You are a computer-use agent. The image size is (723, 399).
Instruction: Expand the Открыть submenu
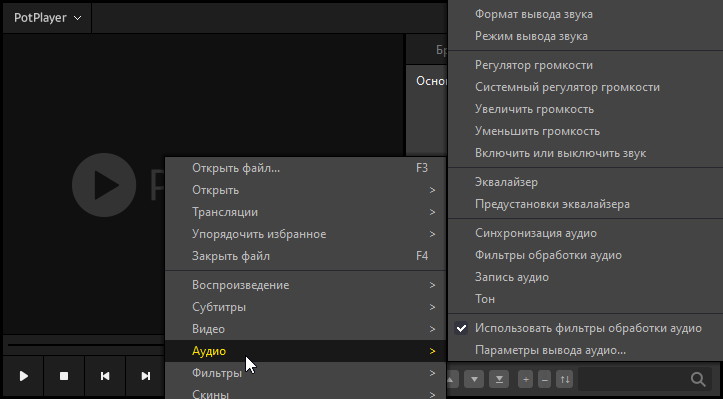click(305, 190)
